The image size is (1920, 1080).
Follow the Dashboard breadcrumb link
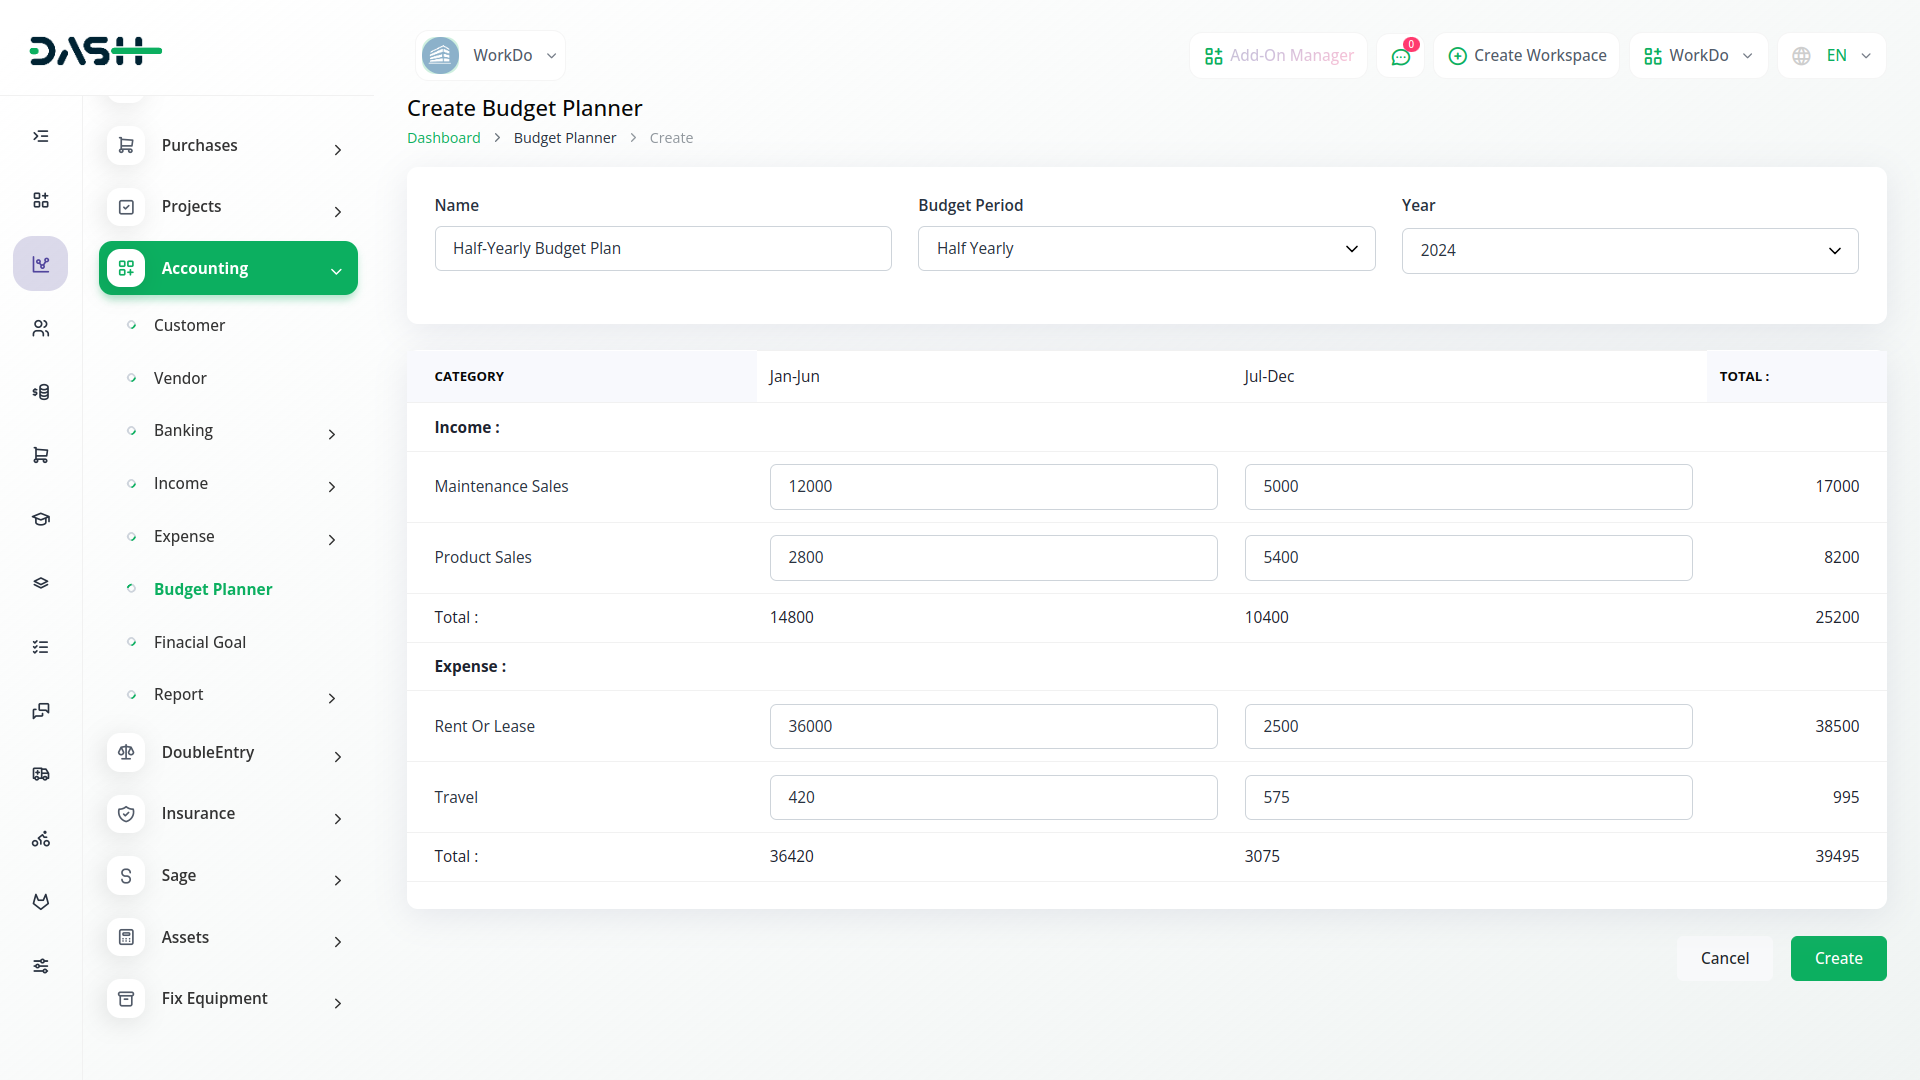[443, 138]
